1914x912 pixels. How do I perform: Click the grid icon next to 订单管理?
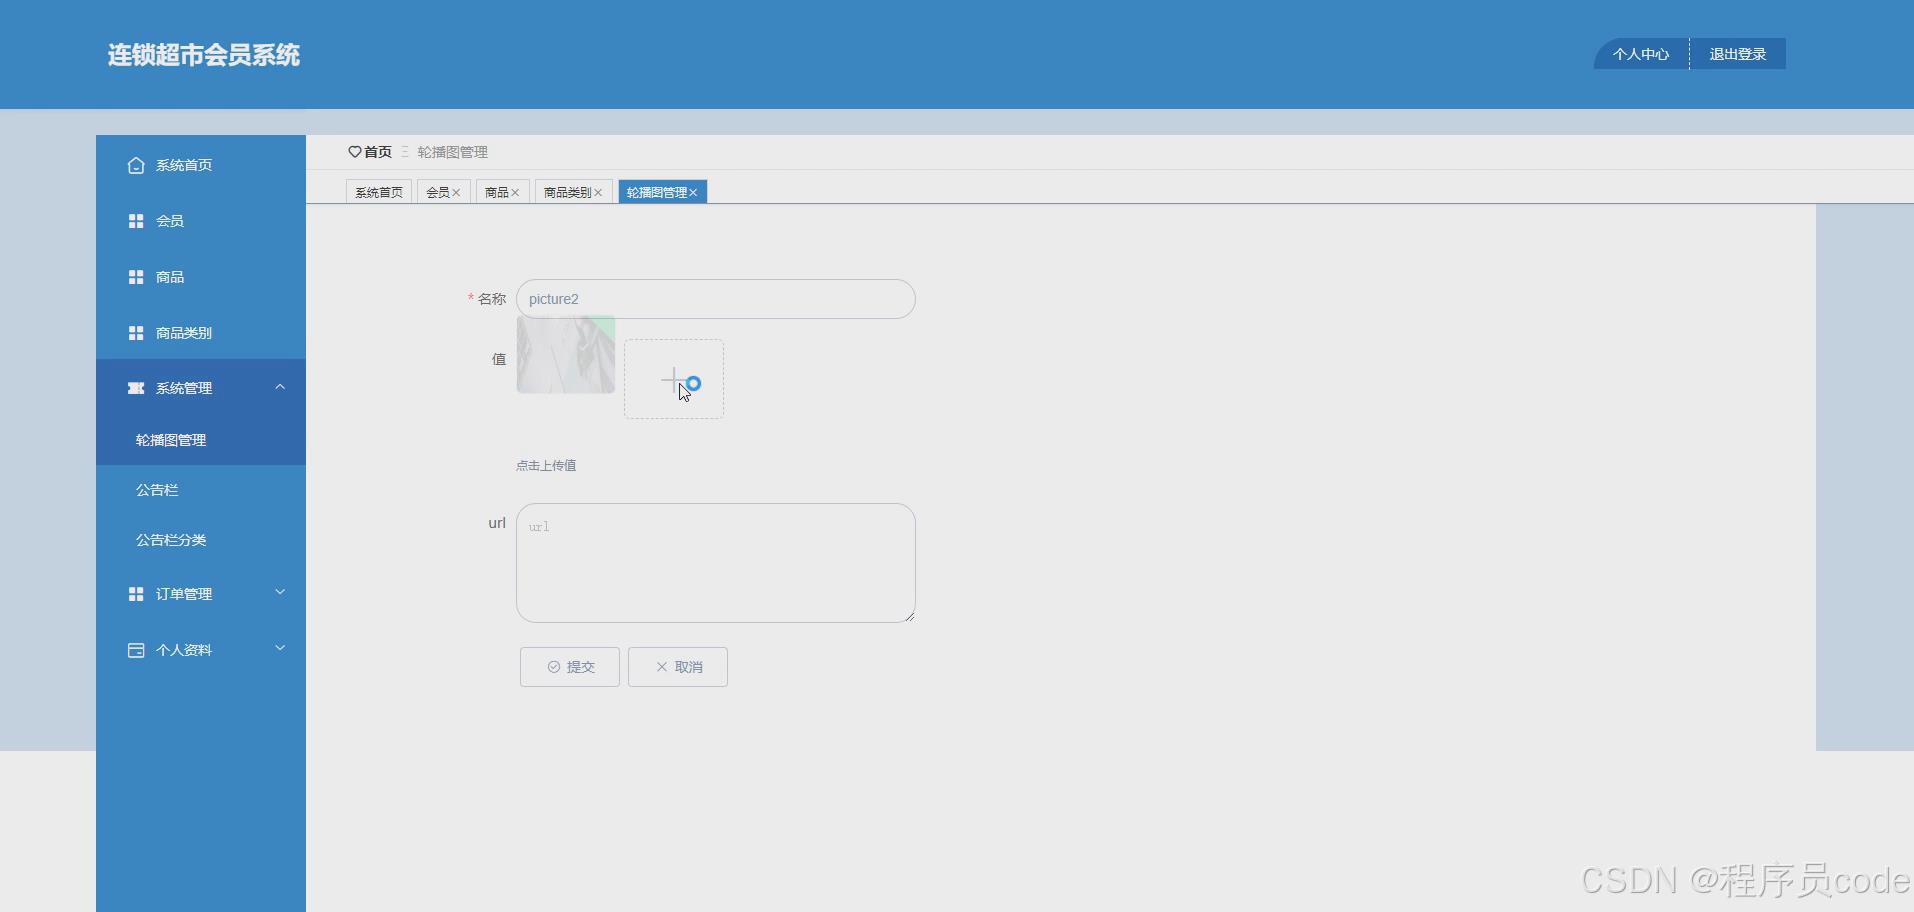tap(136, 594)
